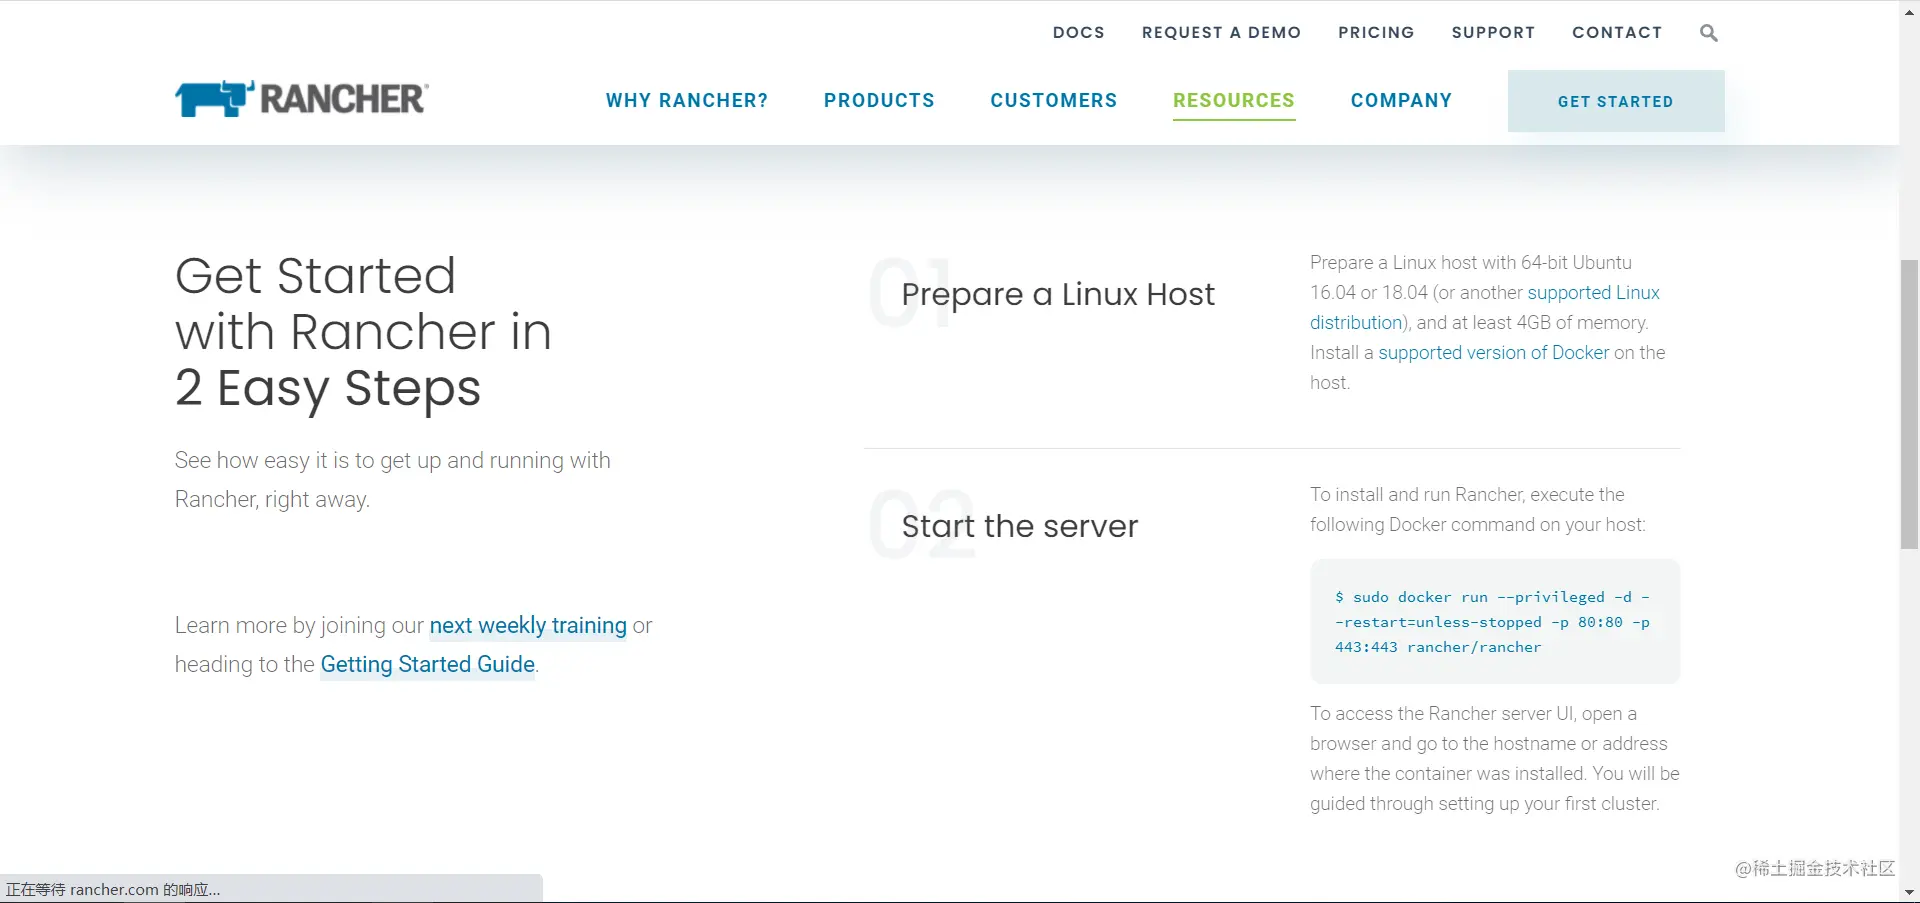Click the sudo docker run command block
The image size is (1920, 903).
click(1495, 622)
